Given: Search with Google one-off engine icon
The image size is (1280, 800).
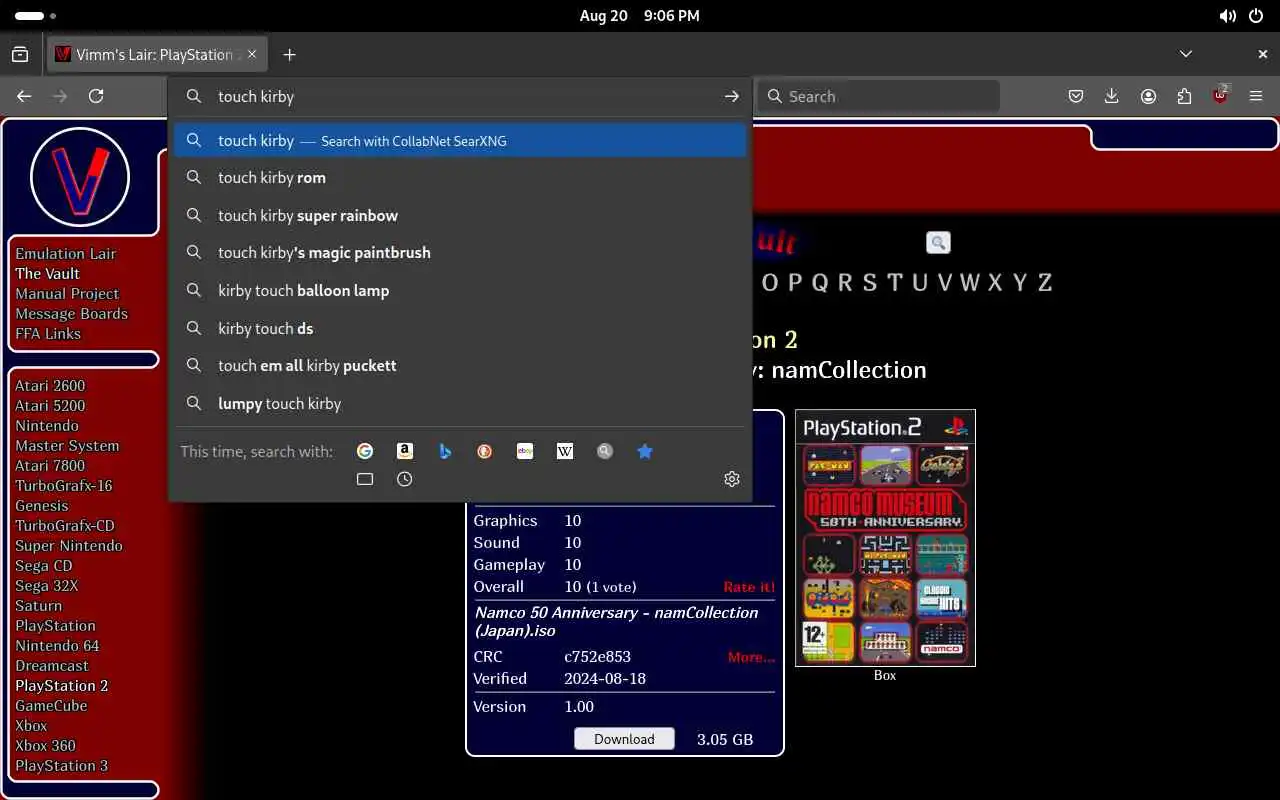Looking at the screenshot, I should click(365, 451).
